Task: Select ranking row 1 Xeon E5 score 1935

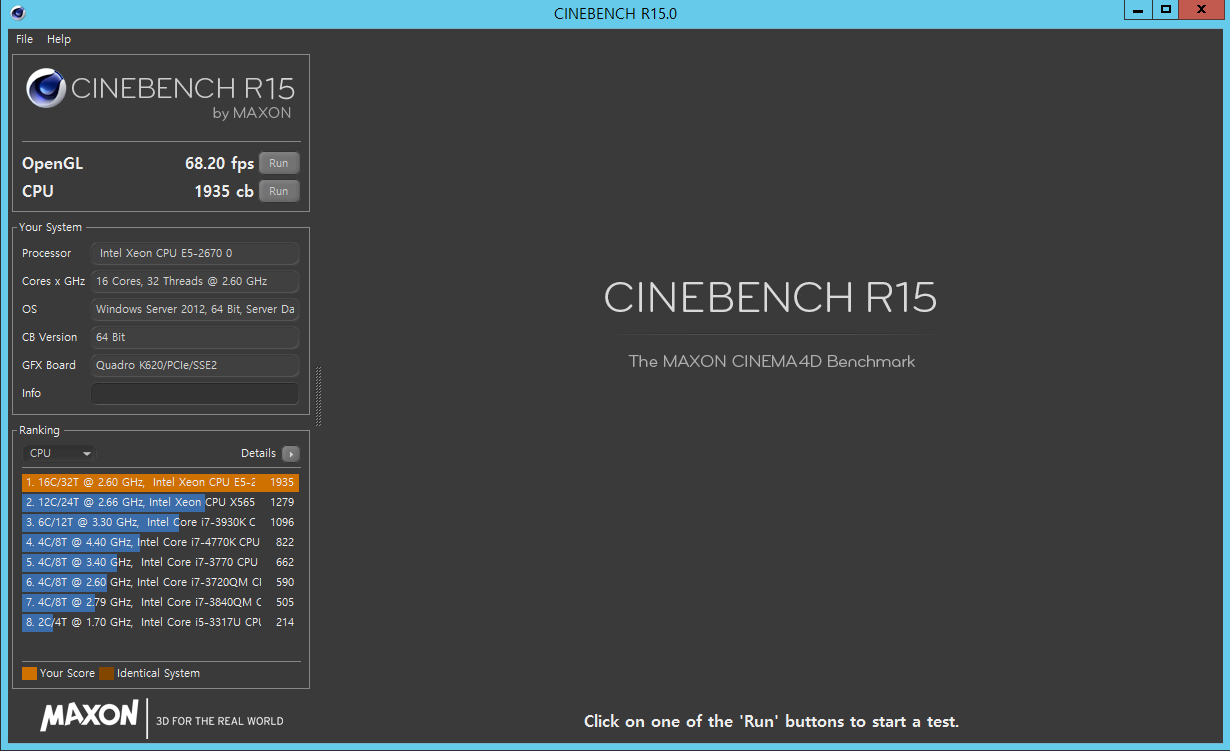Action: 160,482
